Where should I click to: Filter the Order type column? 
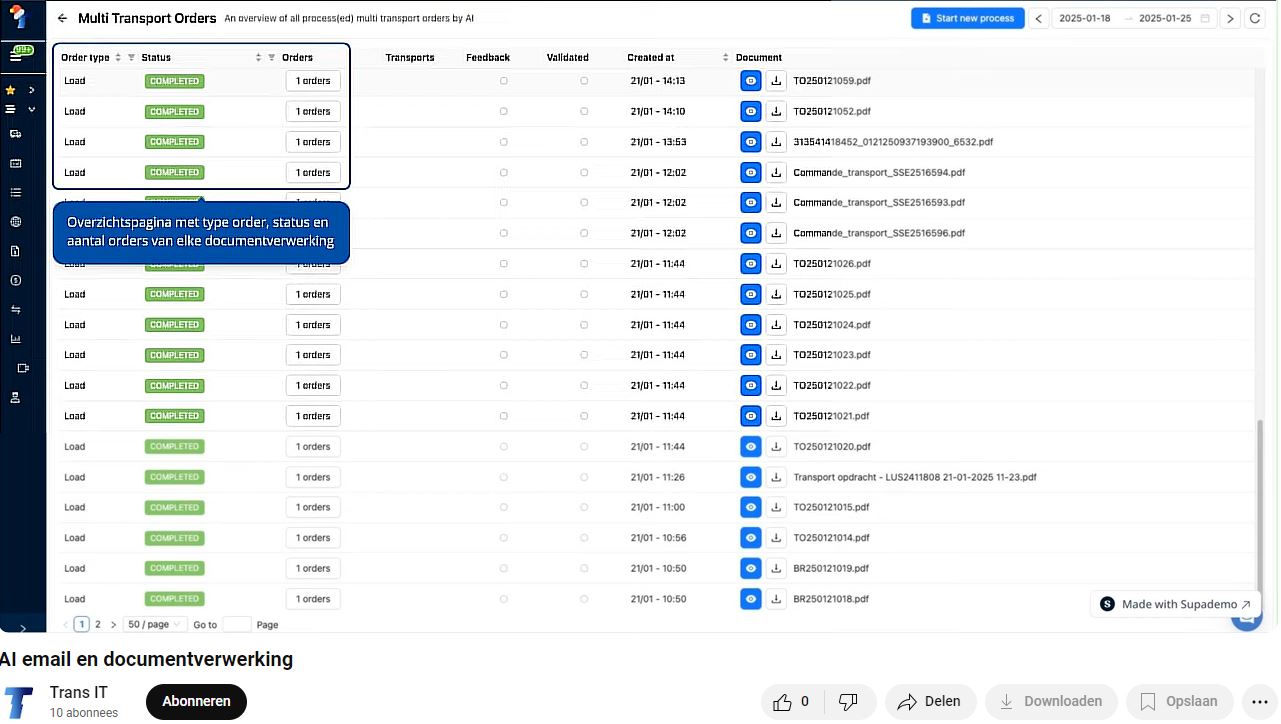click(x=131, y=58)
